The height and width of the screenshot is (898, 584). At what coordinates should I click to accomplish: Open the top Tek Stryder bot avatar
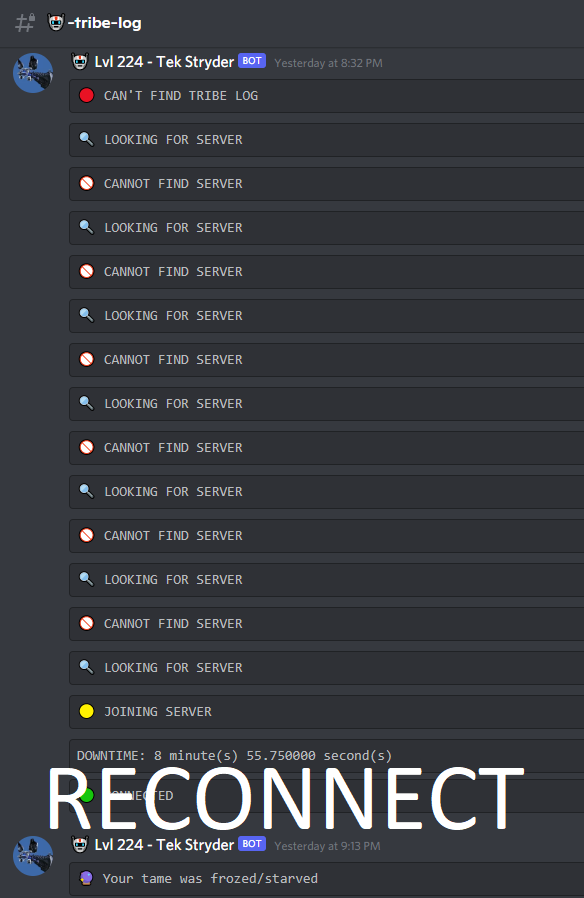pyautogui.click(x=33, y=73)
